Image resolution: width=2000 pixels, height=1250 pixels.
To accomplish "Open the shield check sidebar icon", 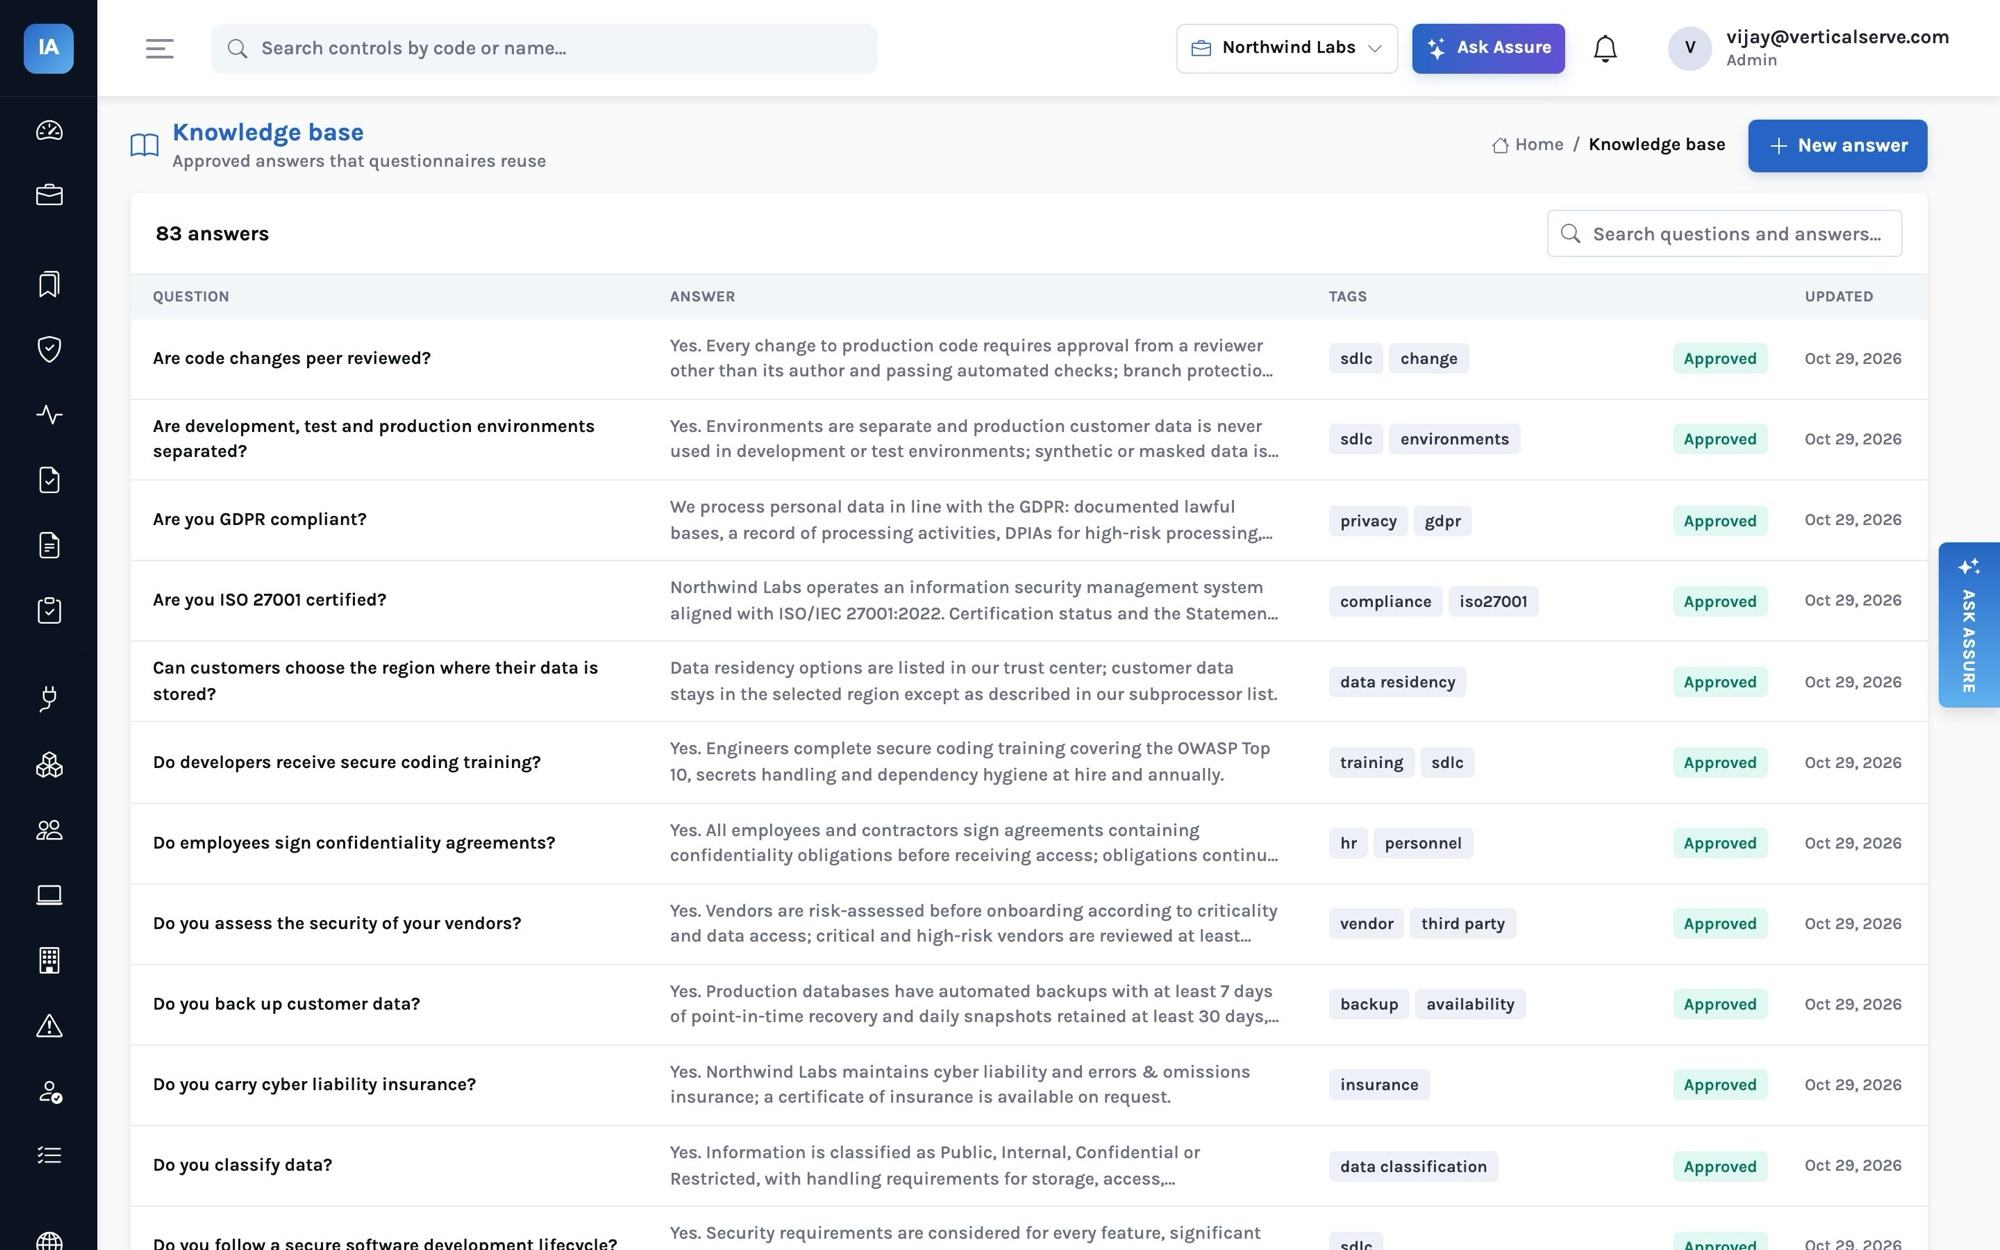I will tap(49, 349).
